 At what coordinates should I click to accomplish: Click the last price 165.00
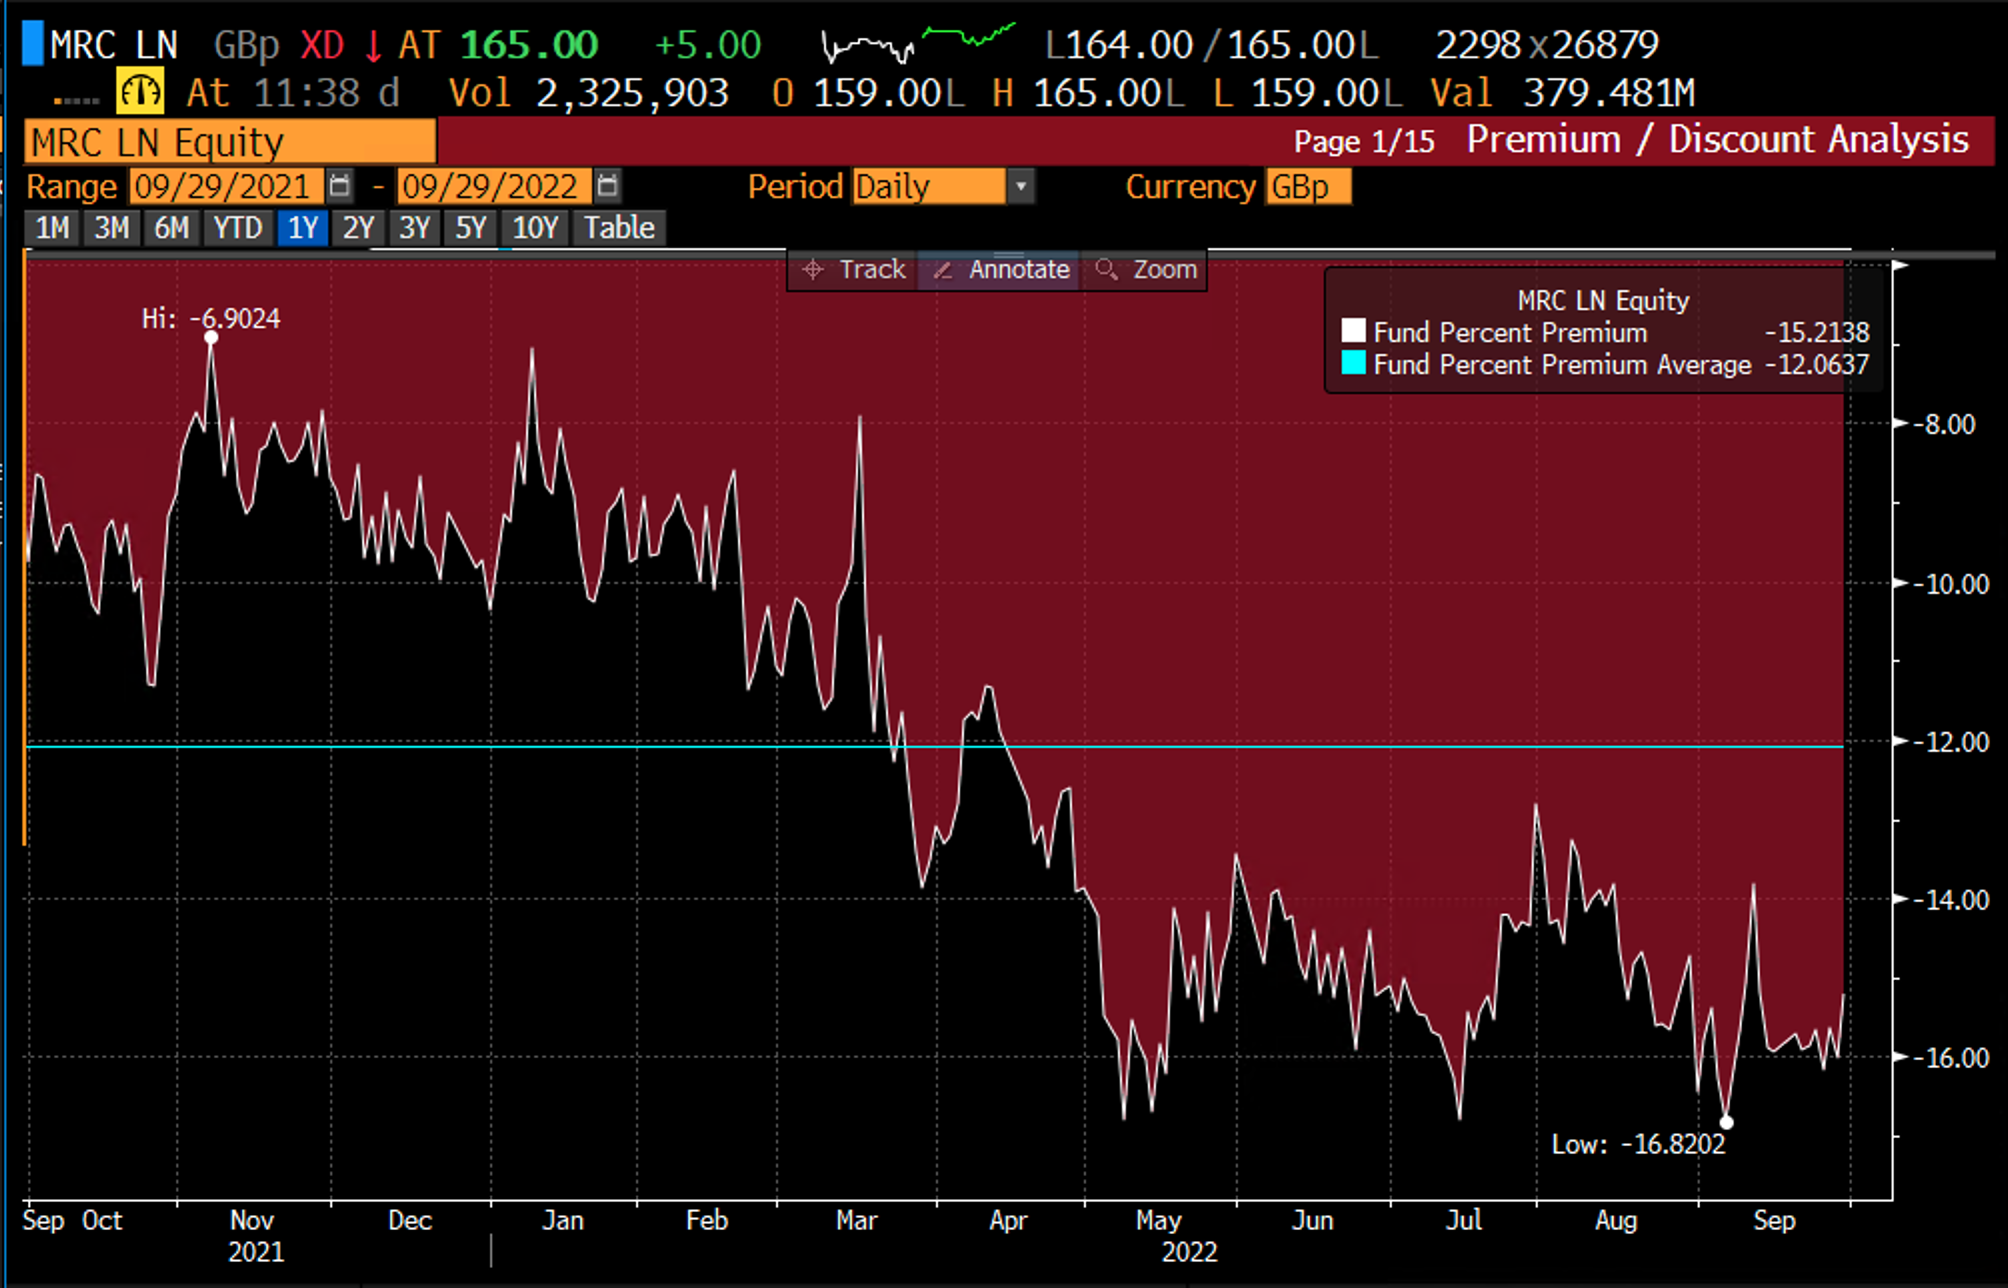click(529, 45)
